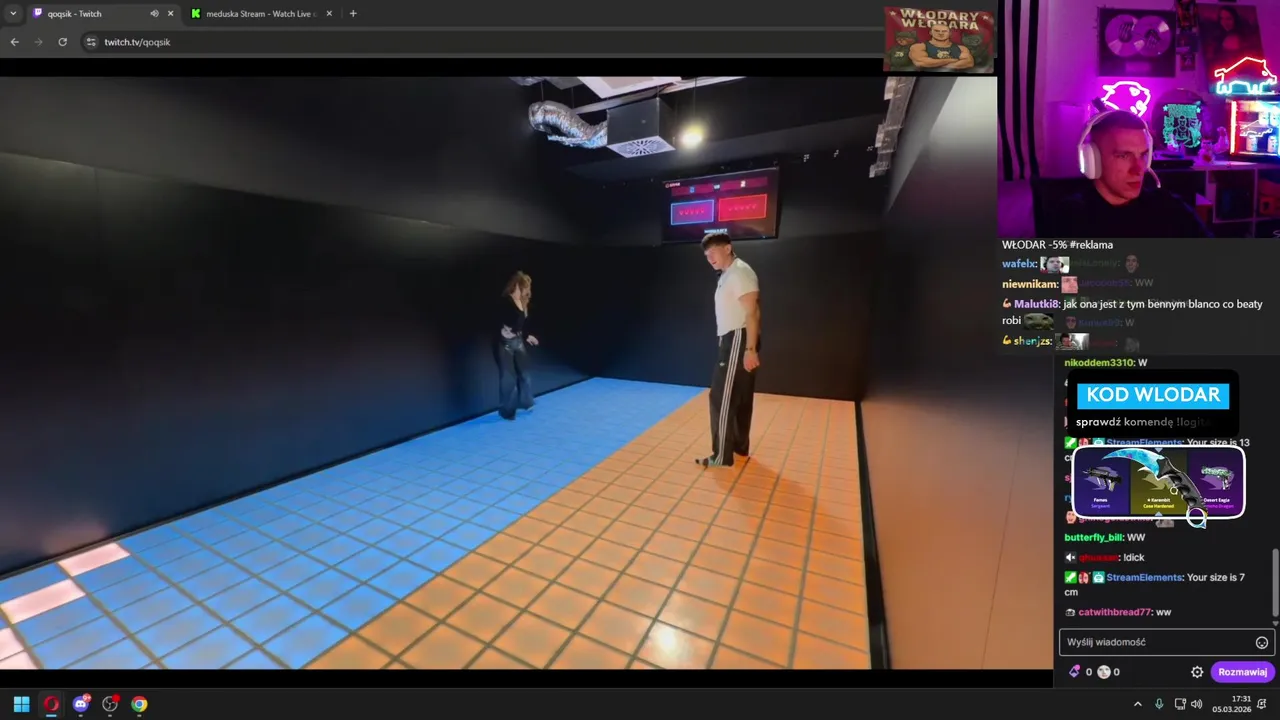Open the Windows Start menu
Viewport: 1280px width, 720px height.
pyautogui.click(x=21, y=704)
